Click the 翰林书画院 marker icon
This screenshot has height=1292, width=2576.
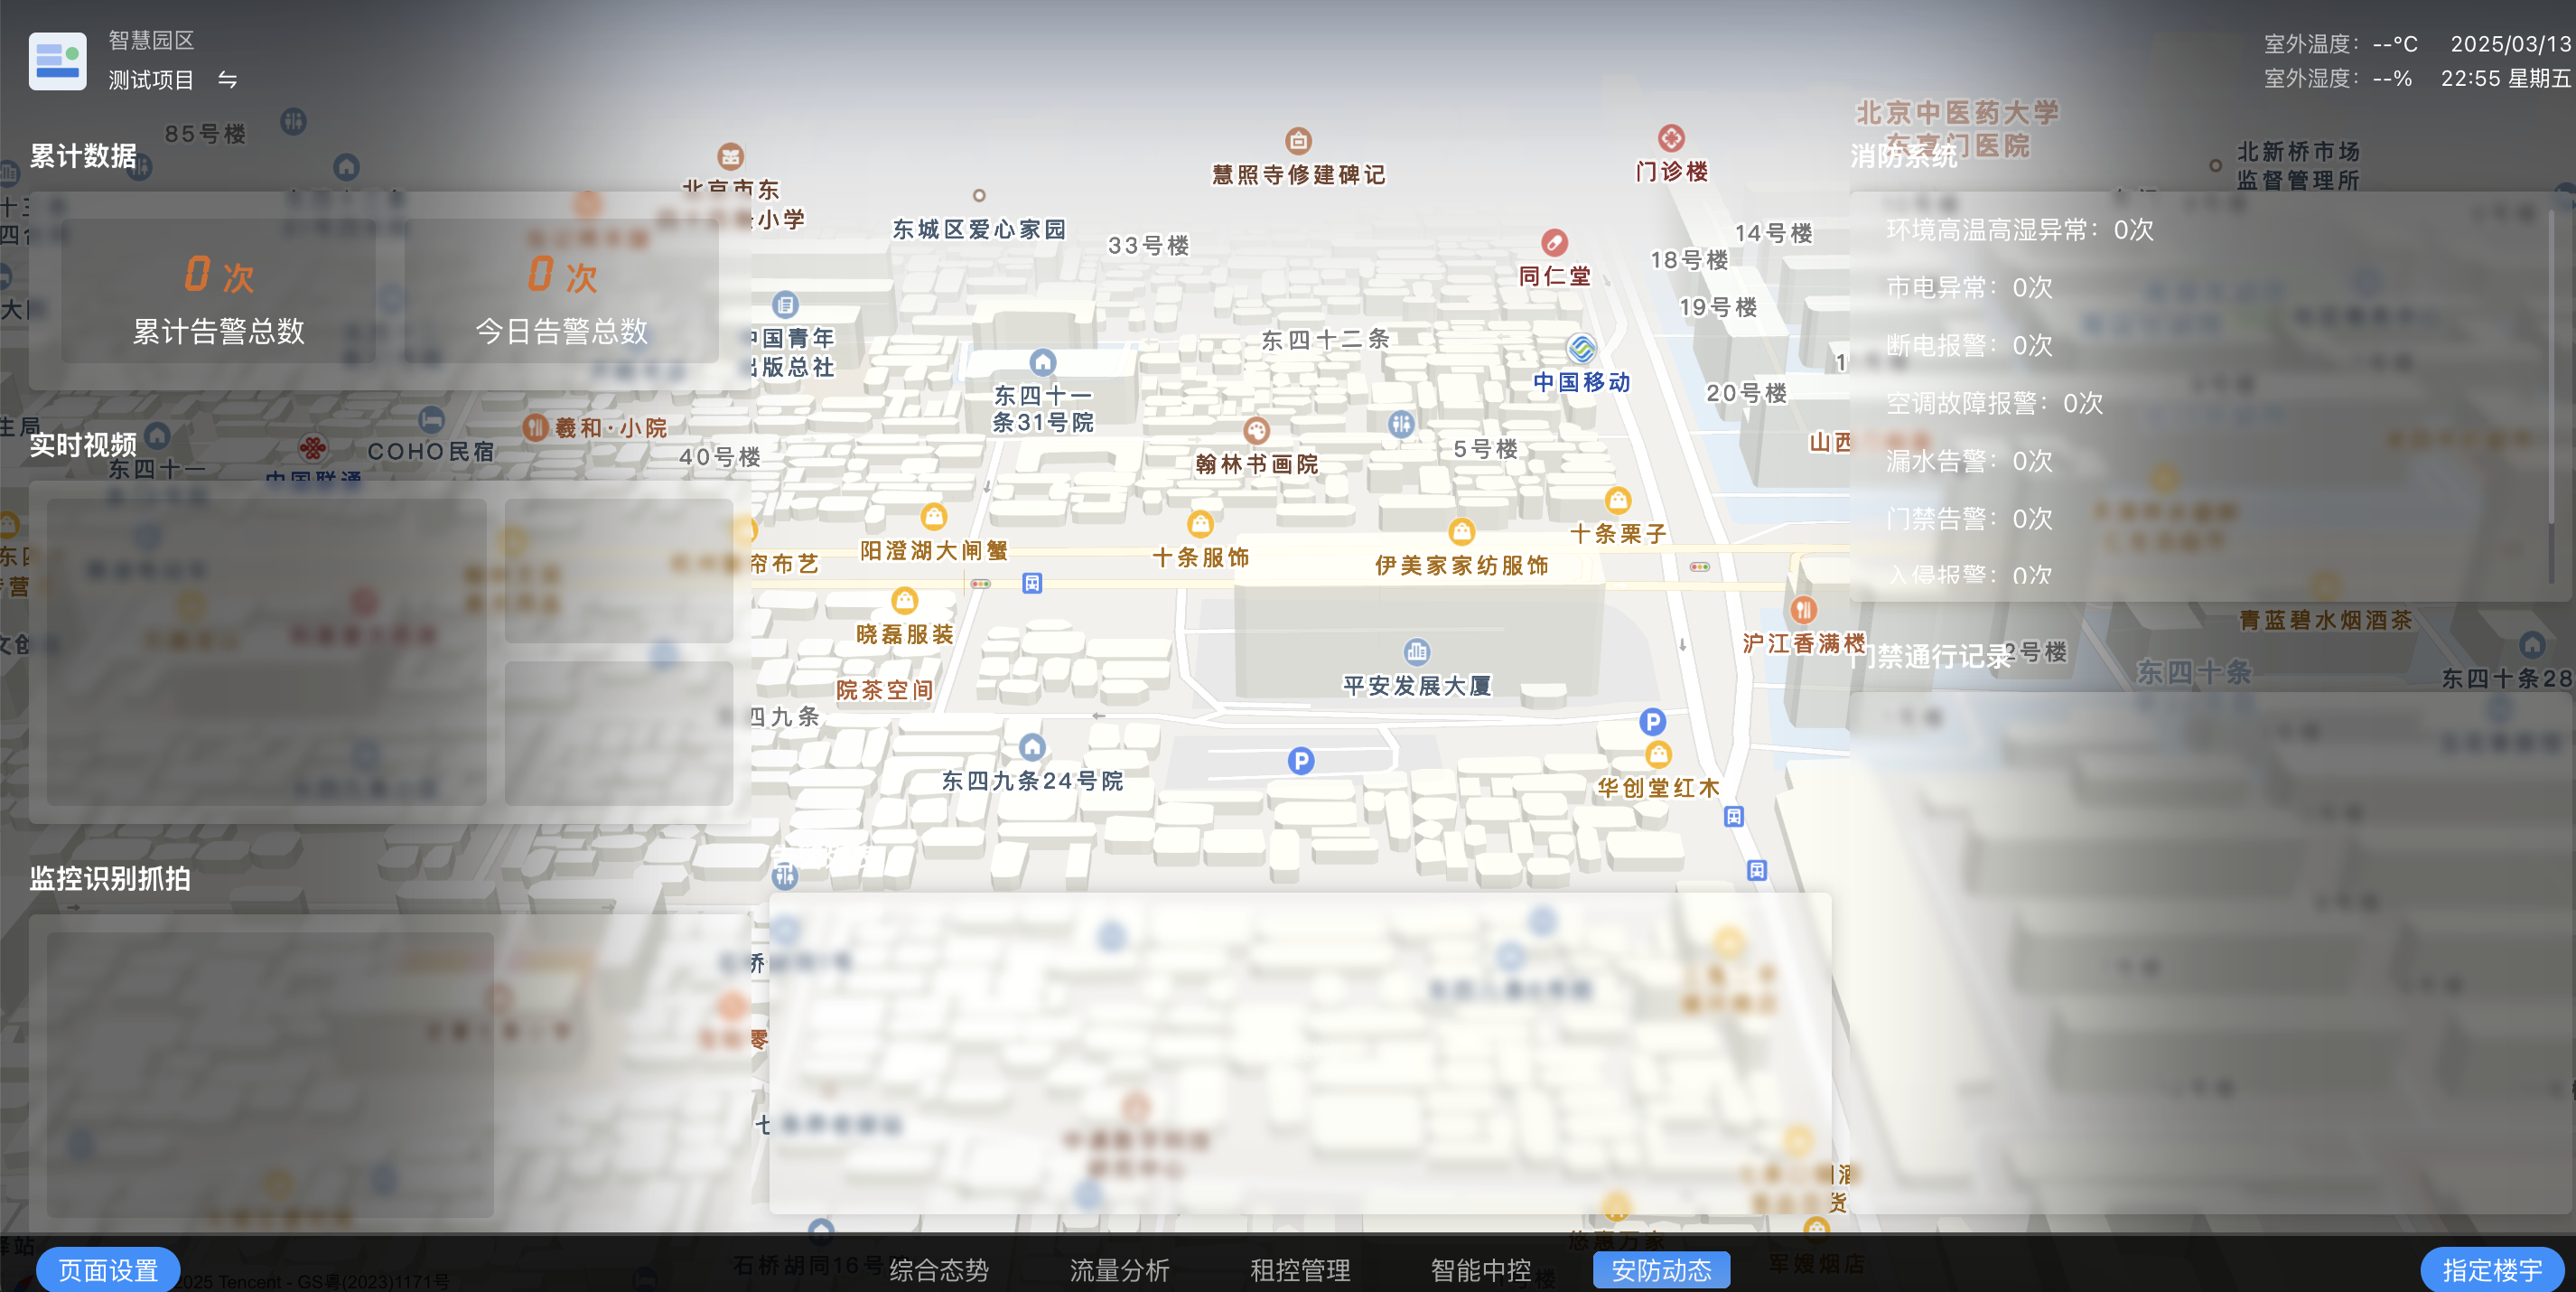click(1256, 431)
